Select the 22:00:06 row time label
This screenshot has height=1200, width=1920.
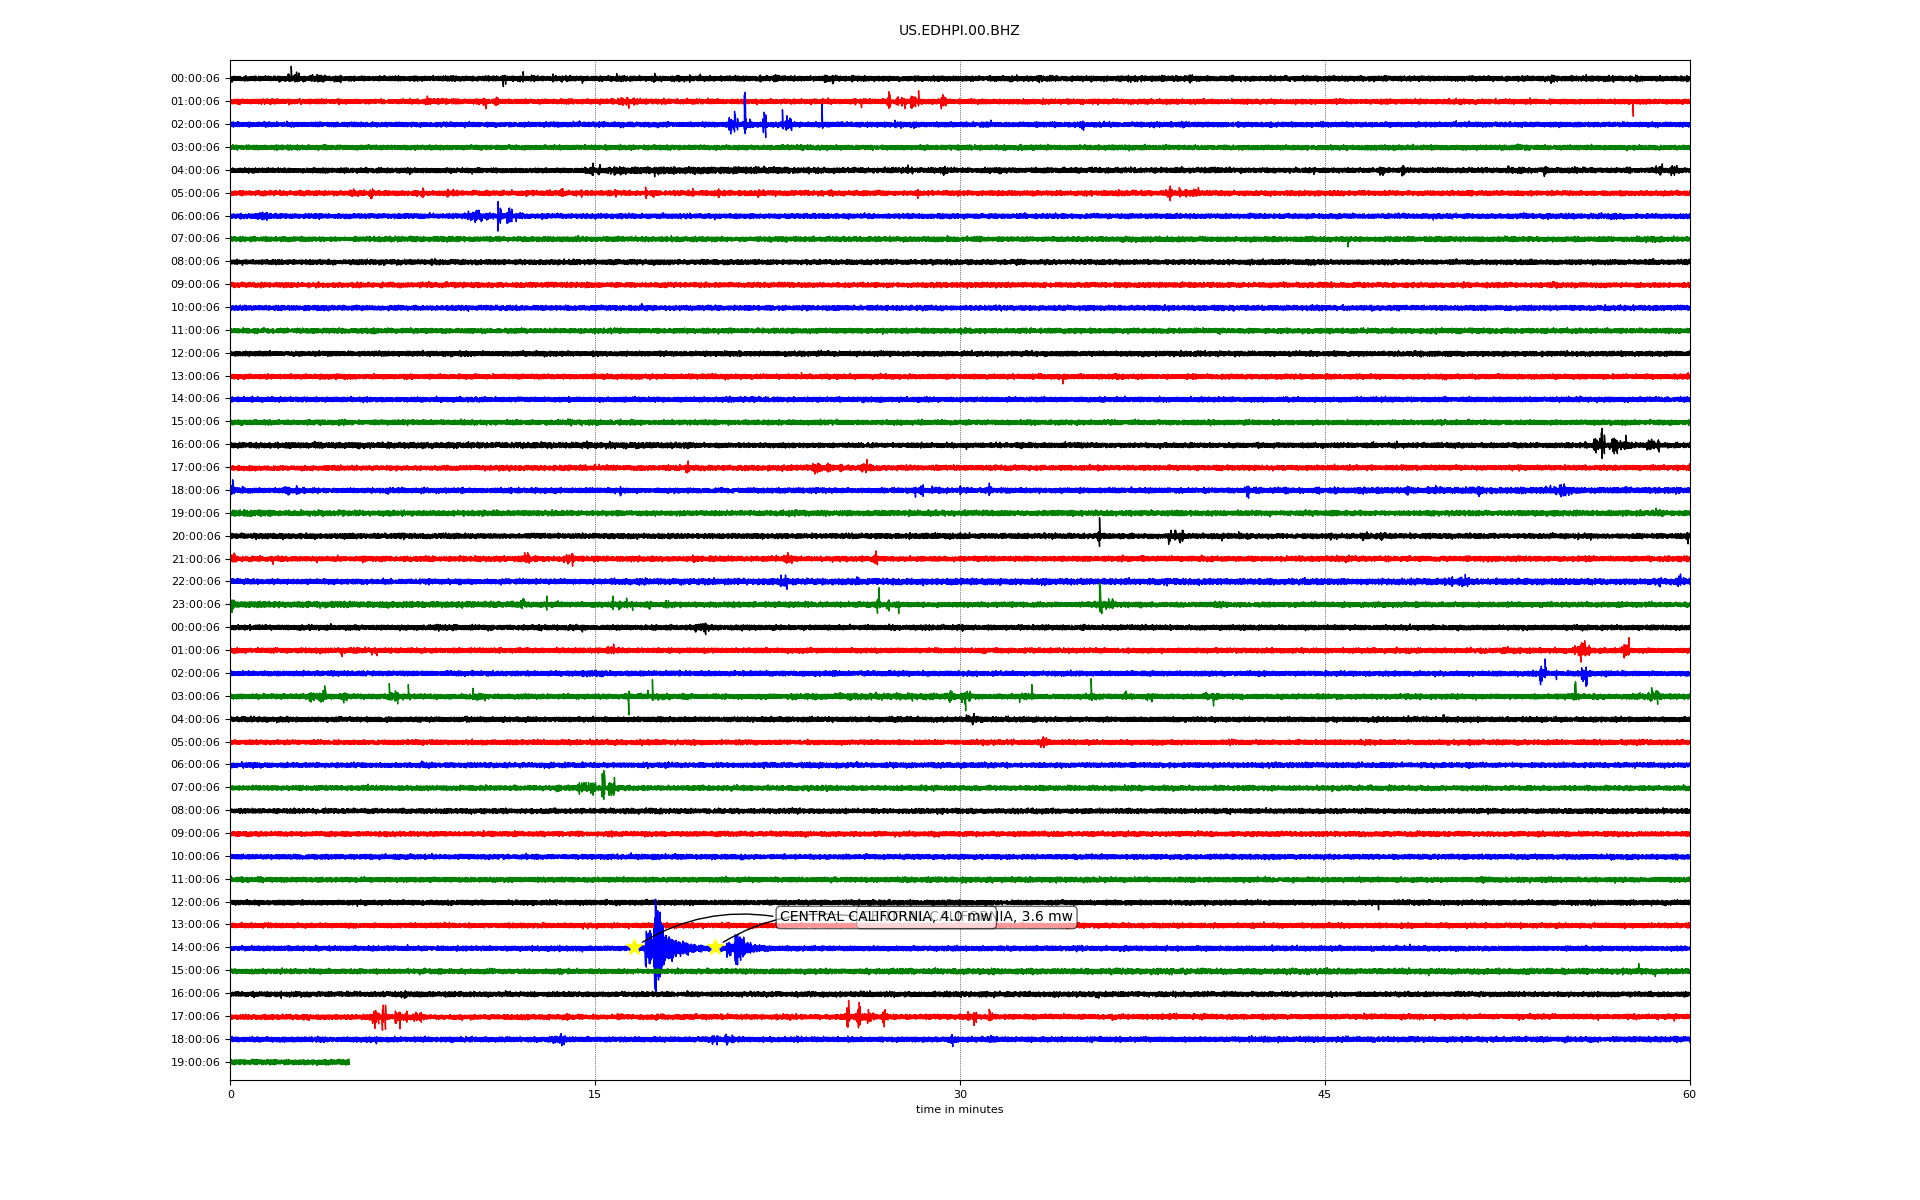195,582
